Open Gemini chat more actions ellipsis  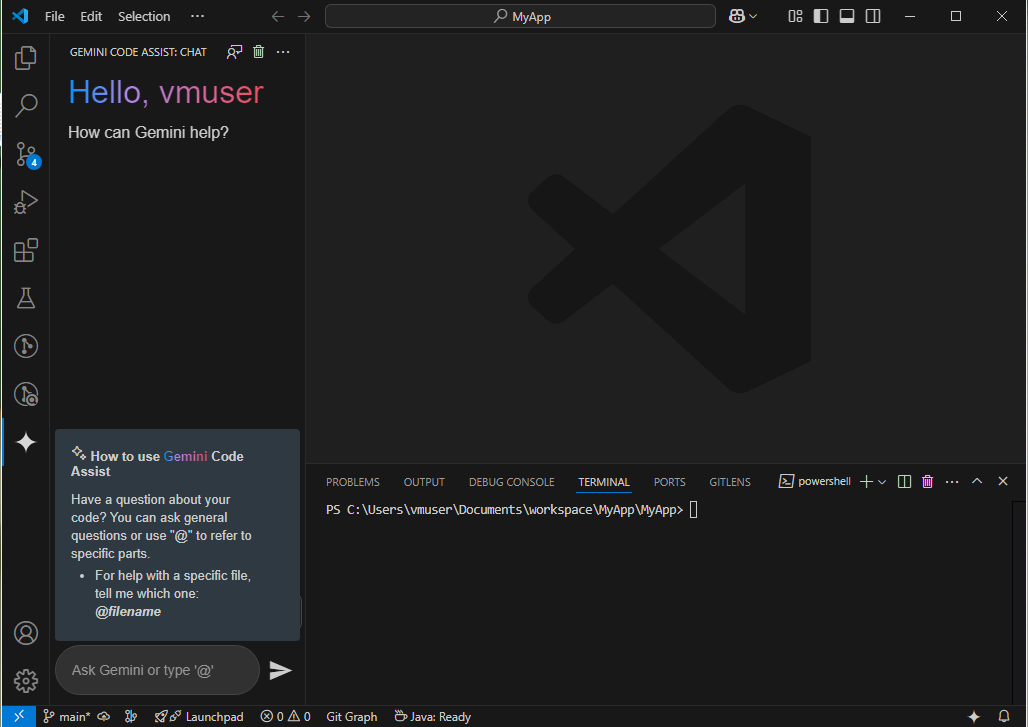(283, 52)
